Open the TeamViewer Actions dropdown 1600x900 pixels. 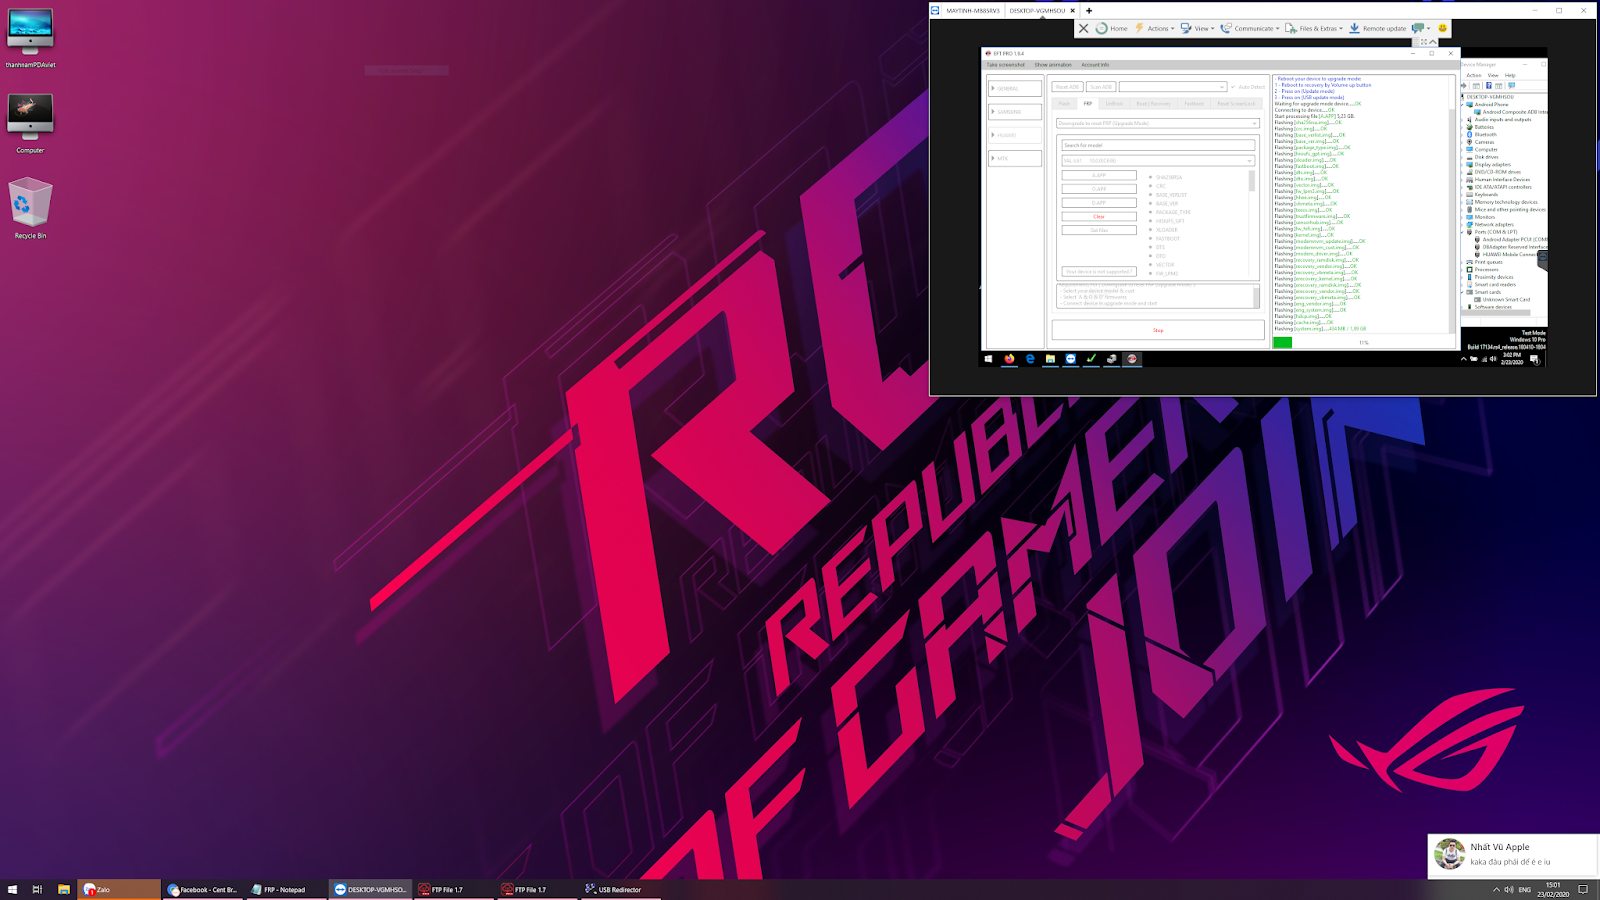pyautogui.click(x=1154, y=28)
